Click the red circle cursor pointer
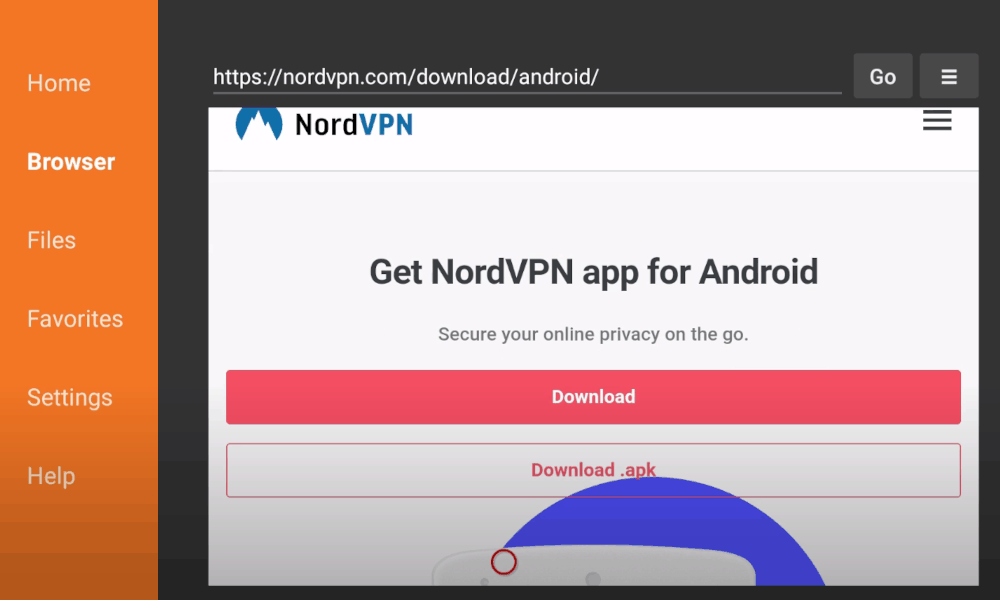1000x600 pixels. click(503, 562)
